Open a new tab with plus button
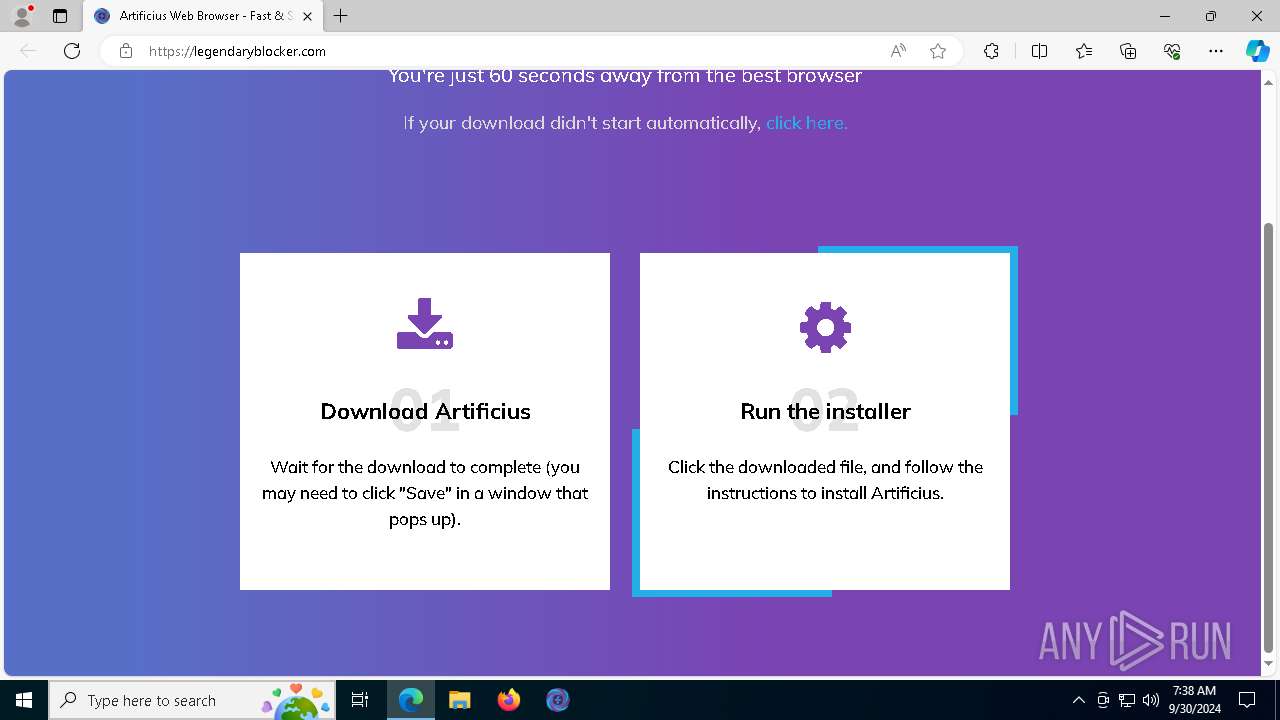Viewport: 1280px width, 720px height. coord(341,16)
